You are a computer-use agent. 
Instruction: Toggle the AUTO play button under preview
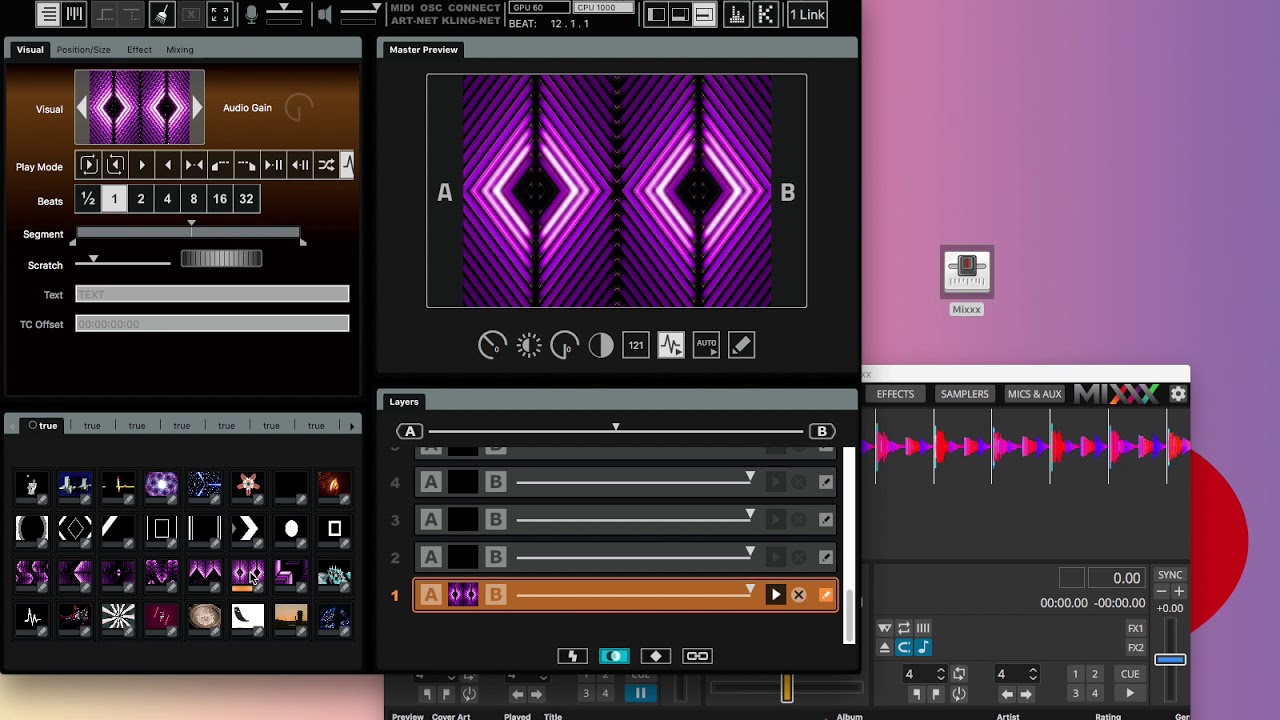point(706,346)
